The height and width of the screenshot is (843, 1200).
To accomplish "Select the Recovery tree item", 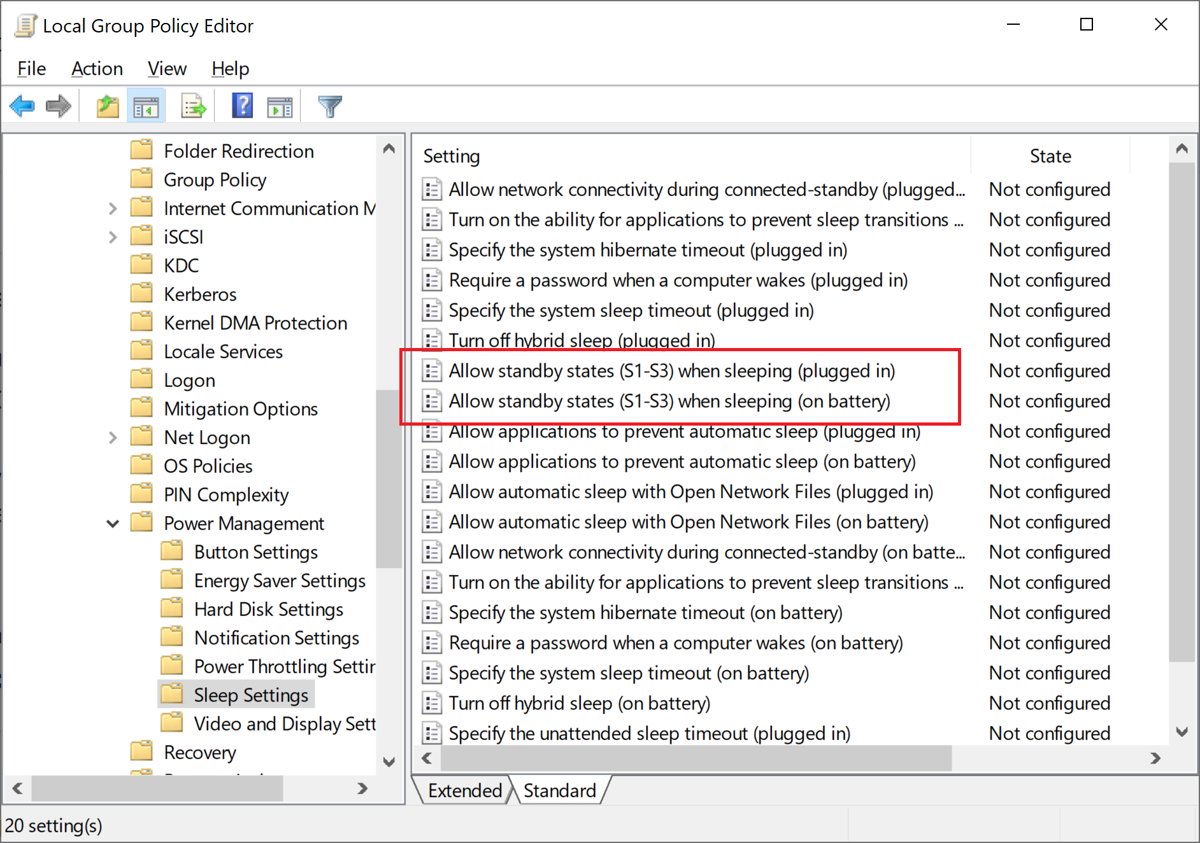I will click(200, 752).
